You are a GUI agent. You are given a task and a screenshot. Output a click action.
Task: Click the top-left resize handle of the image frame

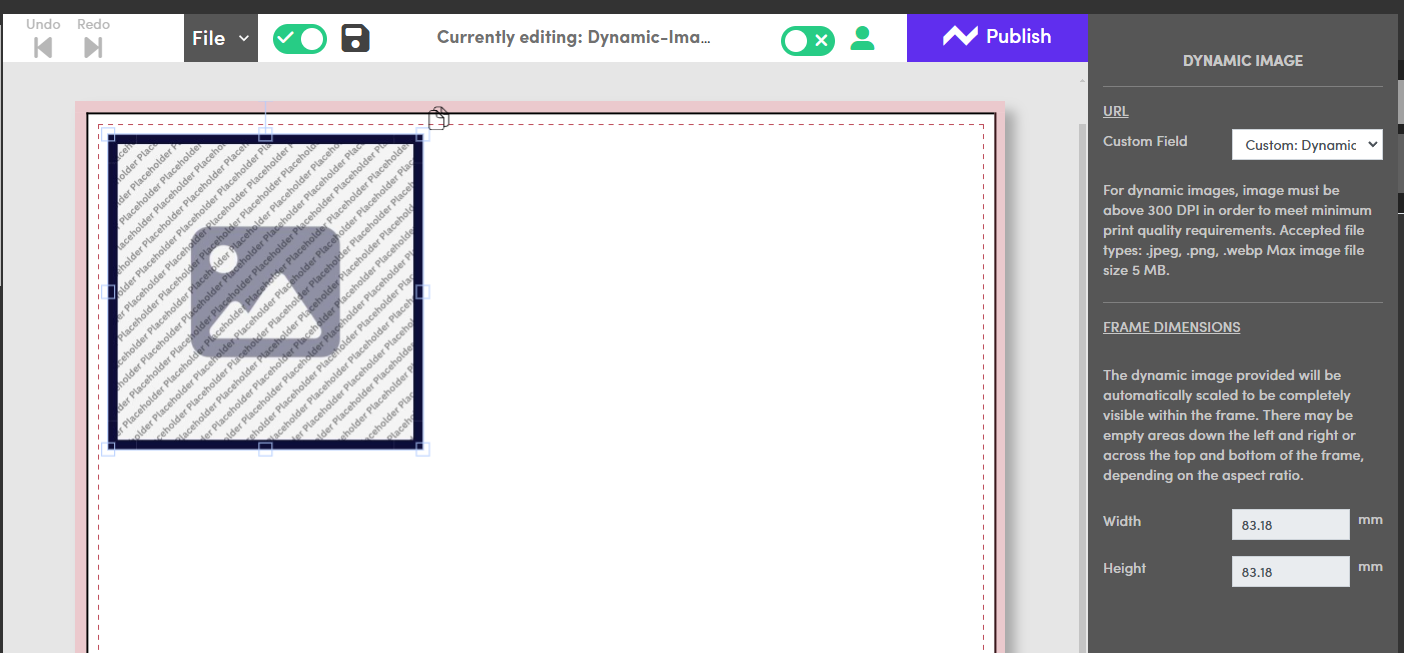tap(109, 135)
